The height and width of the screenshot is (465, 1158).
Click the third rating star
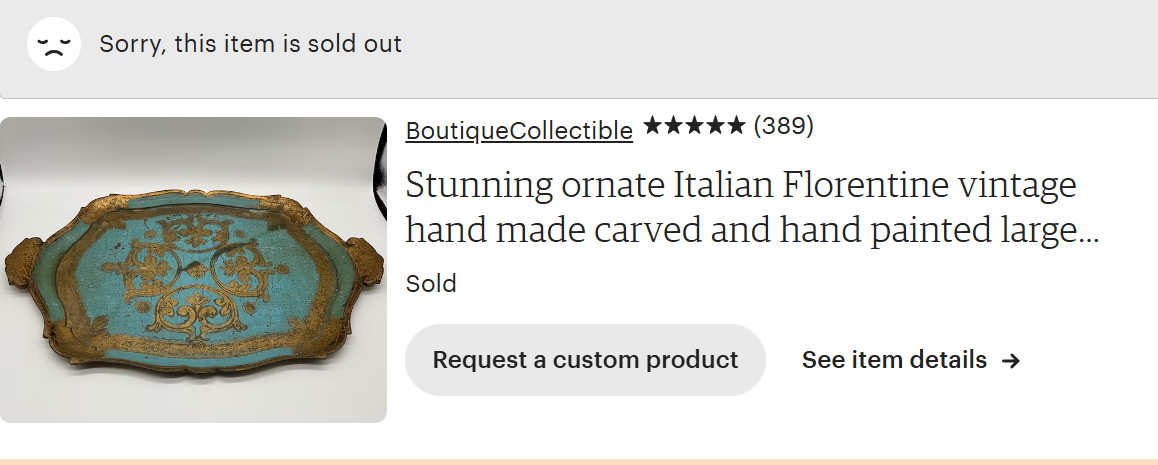694,126
